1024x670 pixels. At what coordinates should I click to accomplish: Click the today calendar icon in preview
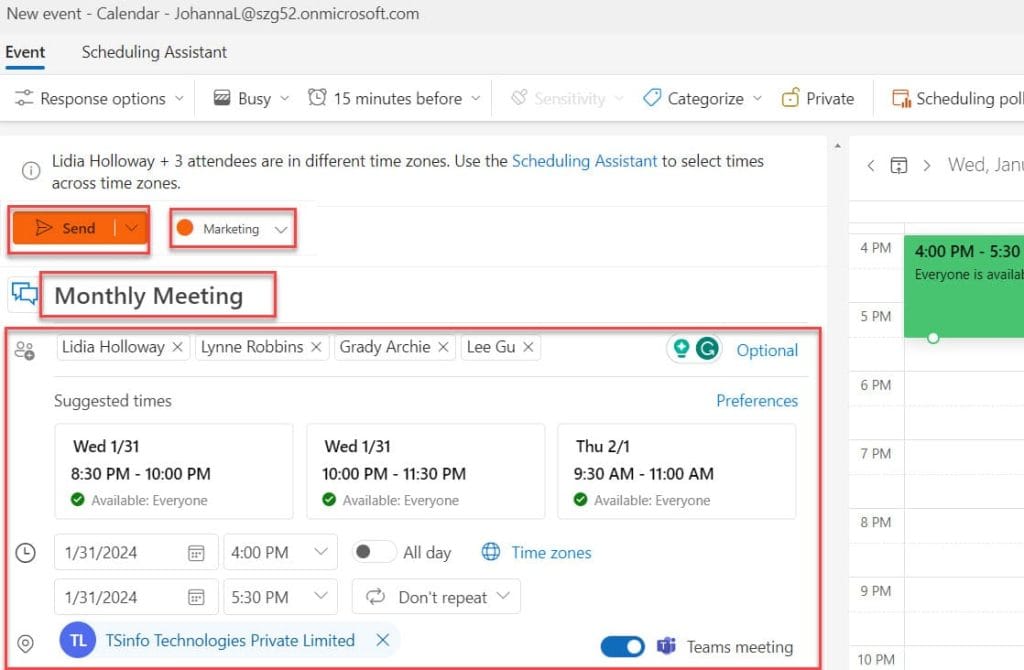pyautogui.click(x=899, y=165)
